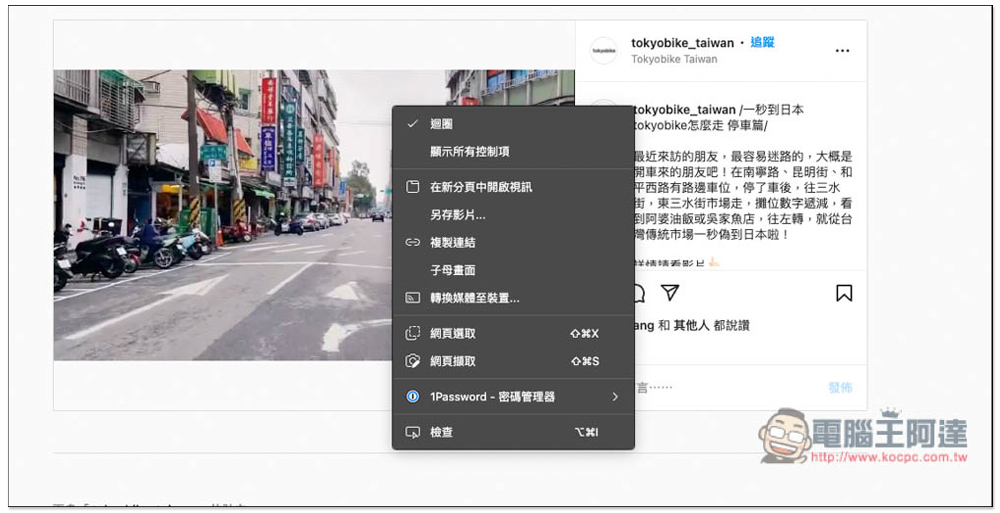1000x513 pixels.
Task: Enable 顯示所有控制項 show all controls
Action: tap(469, 152)
